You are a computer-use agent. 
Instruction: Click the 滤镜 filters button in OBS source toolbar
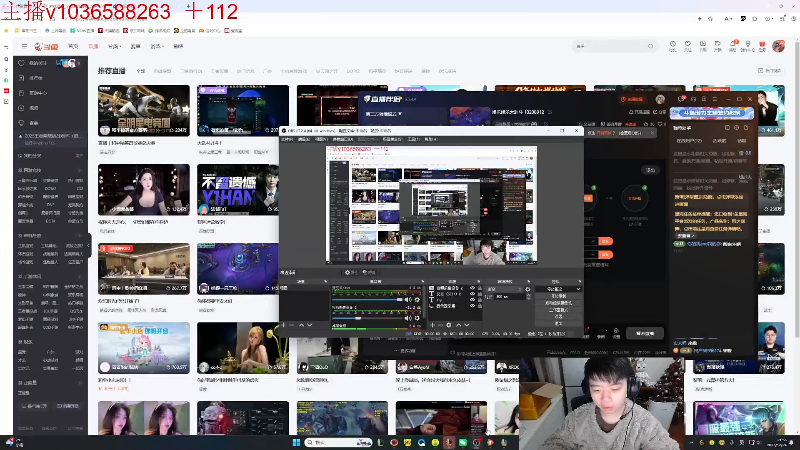click(x=369, y=272)
